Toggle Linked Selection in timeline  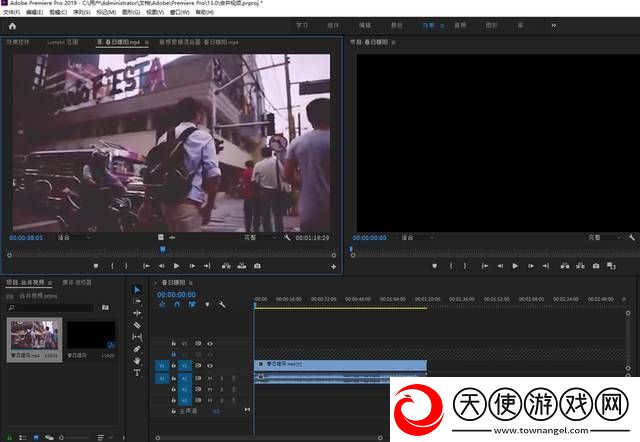pos(192,304)
